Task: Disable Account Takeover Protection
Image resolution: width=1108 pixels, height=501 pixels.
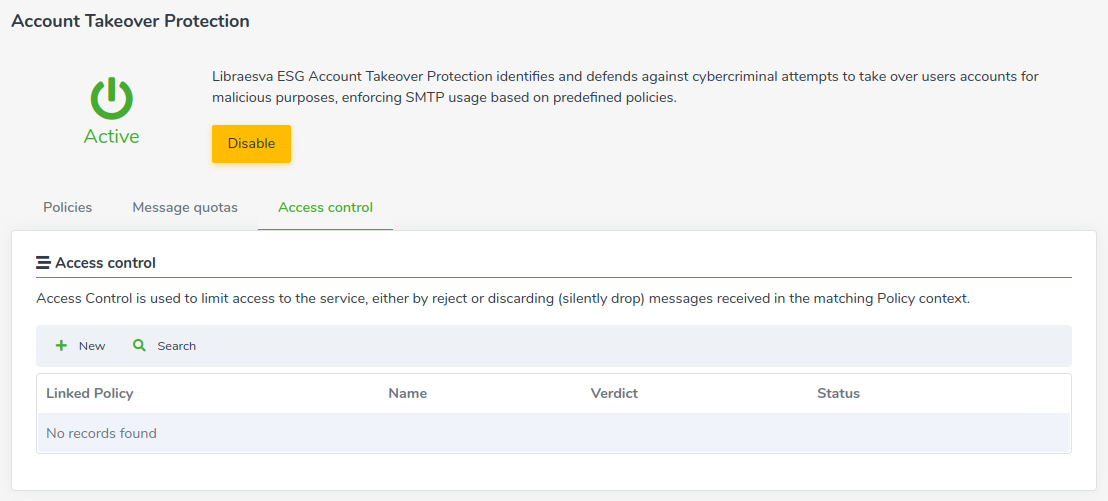Action: click(x=252, y=143)
